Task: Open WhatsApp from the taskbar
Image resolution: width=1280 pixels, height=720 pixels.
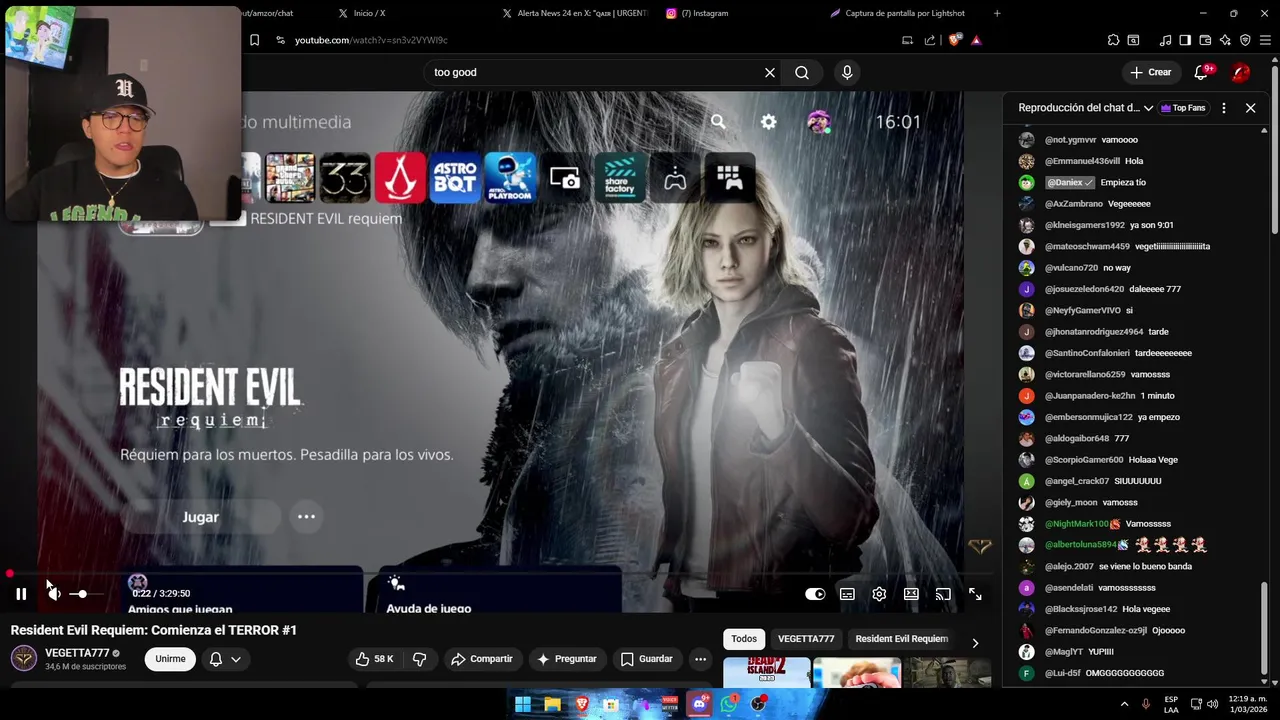Action: tap(730, 704)
